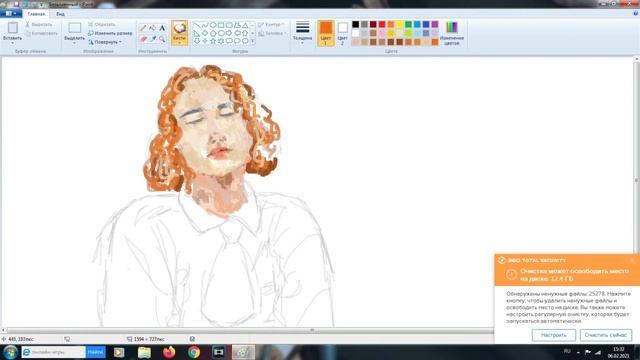Click the Windows Start orb

click(10, 352)
